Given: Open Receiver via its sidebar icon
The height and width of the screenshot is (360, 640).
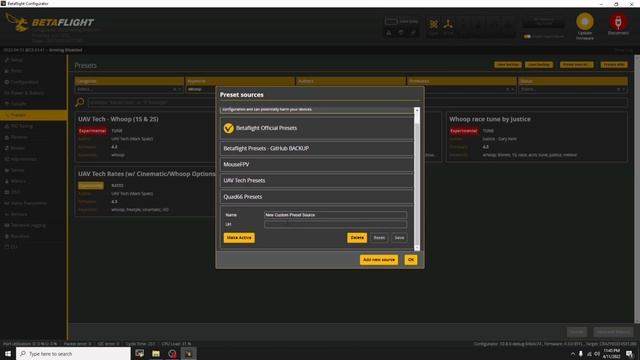Looking at the screenshot, I should coord(7,137).
